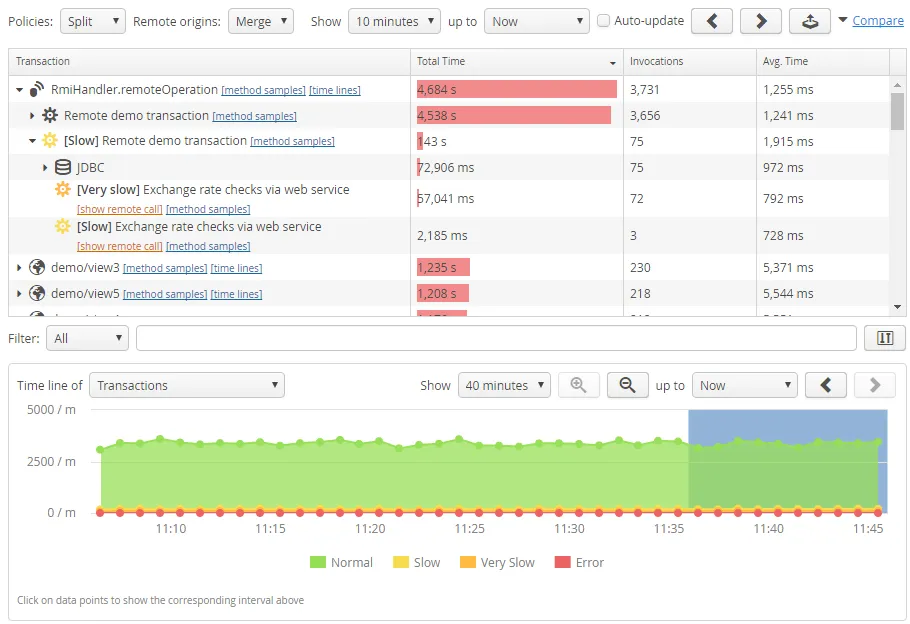Open the Filter dropdown showing All
This screenshot has height=624, width=910.
tap(86, 338)
